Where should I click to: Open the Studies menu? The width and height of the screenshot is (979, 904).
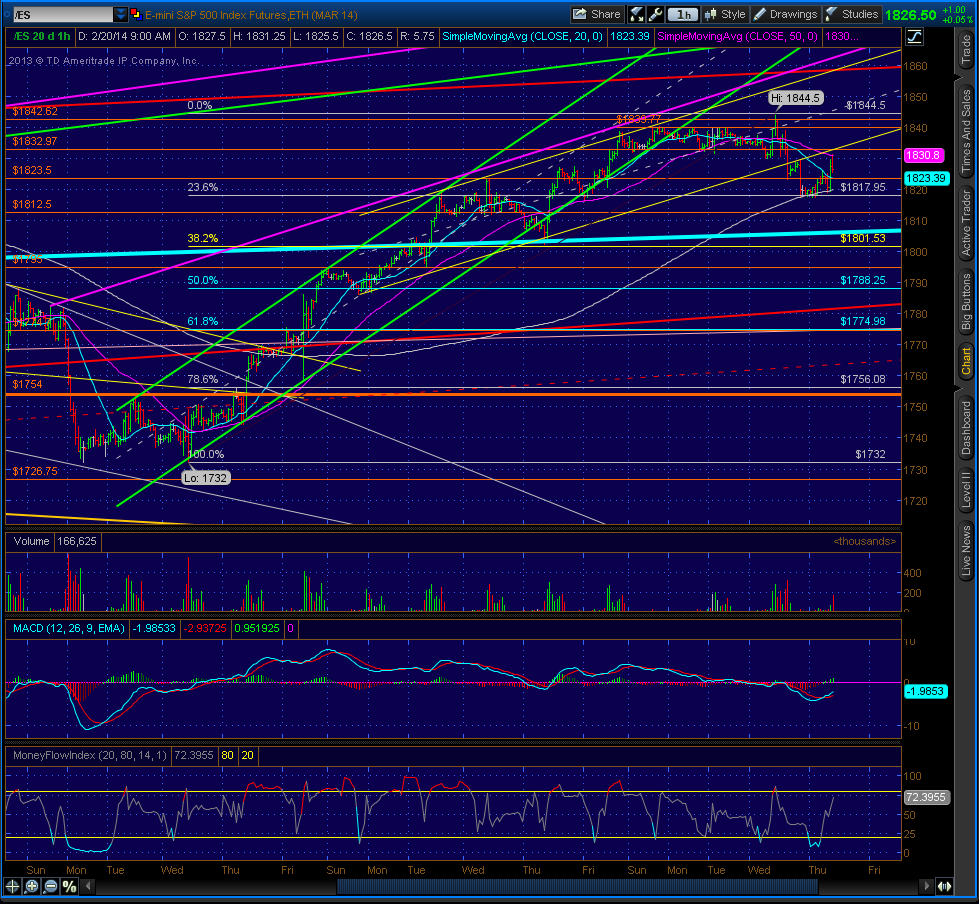click(852, 14)
